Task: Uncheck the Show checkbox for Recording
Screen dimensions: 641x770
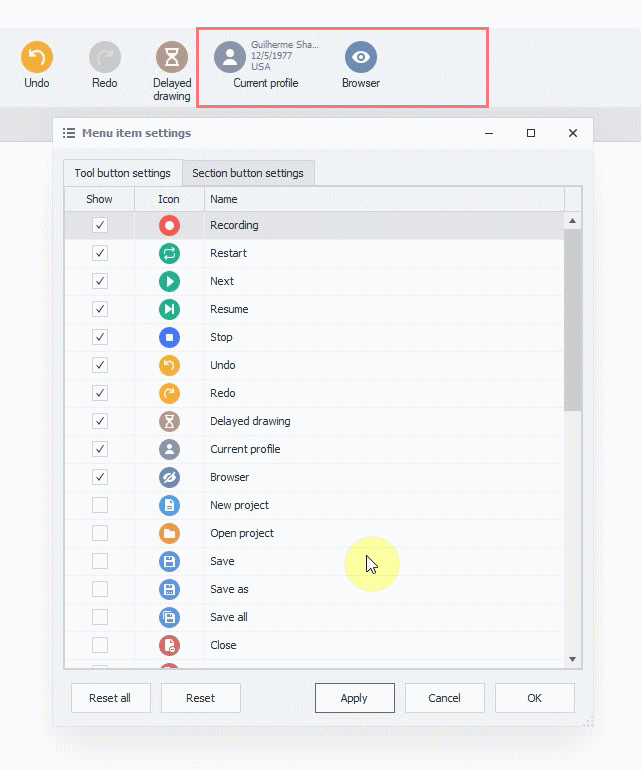Action: pos(100,225)
